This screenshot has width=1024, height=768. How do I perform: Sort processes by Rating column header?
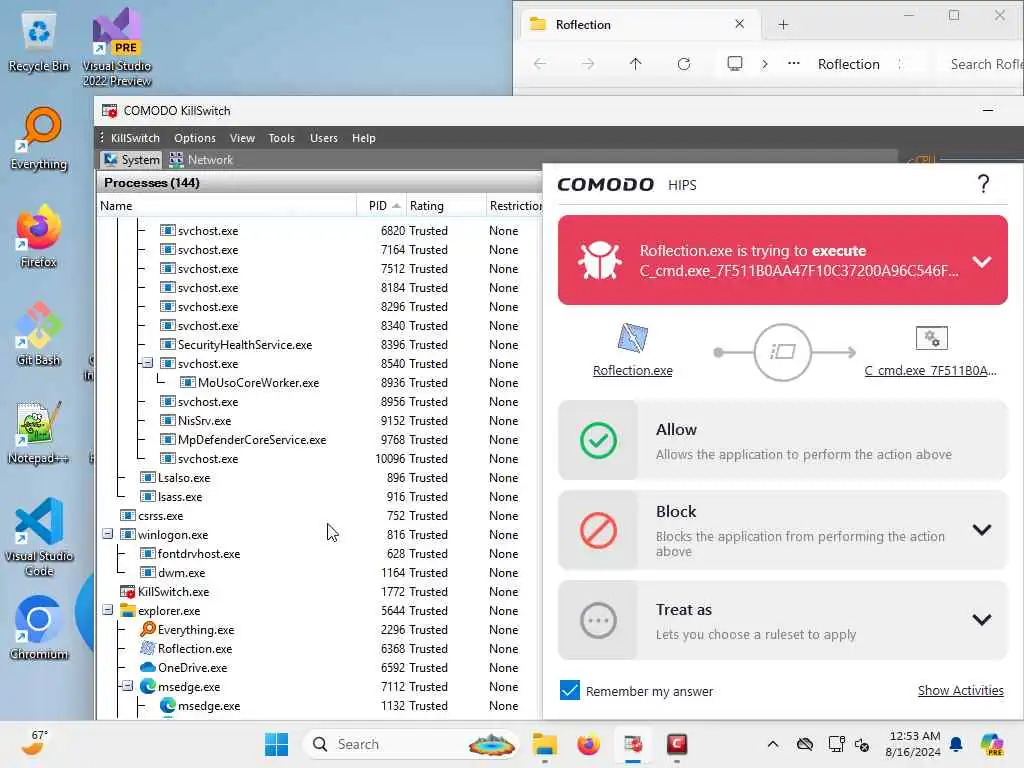(x=446, y=206)
